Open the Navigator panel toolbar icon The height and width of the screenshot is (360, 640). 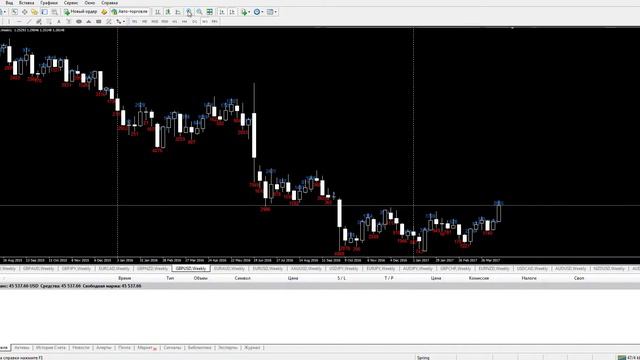click(x=44, y=12)
